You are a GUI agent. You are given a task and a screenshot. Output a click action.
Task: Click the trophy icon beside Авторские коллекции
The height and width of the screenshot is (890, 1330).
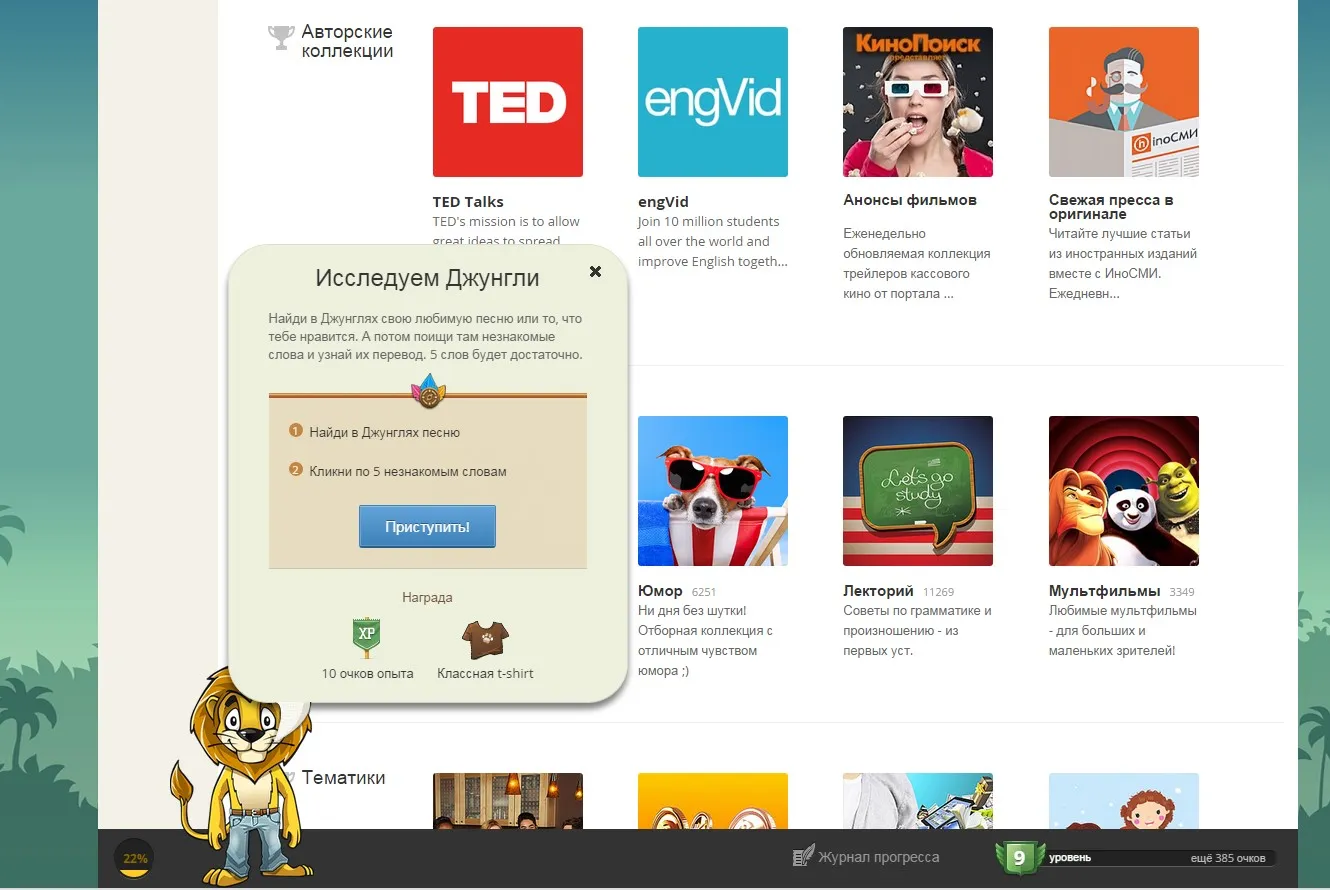pos(280,38)
